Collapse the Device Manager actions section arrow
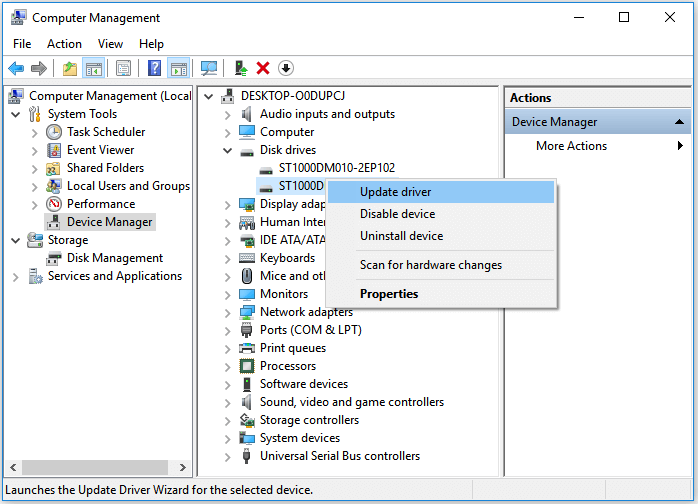The image size is (698, 504). point(680,122)
